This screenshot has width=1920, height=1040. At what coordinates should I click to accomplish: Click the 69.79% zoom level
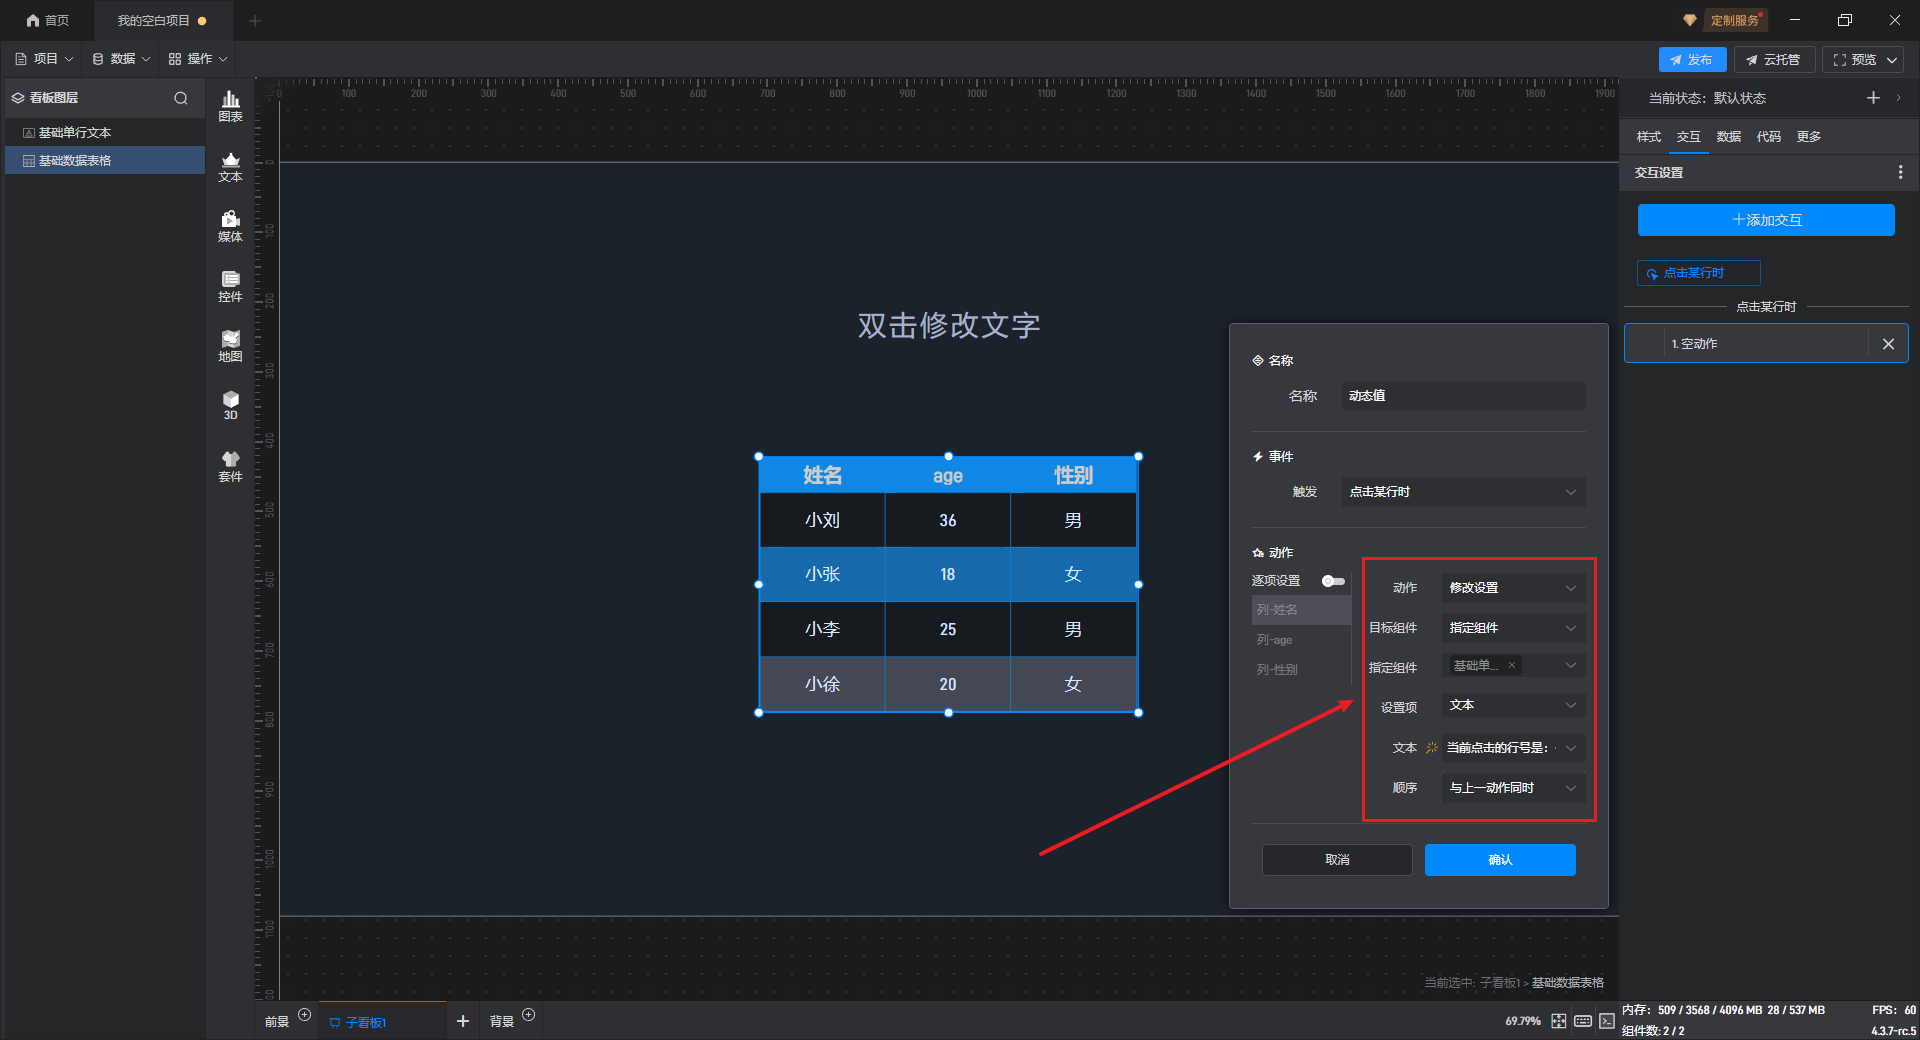[1523, 1021]
